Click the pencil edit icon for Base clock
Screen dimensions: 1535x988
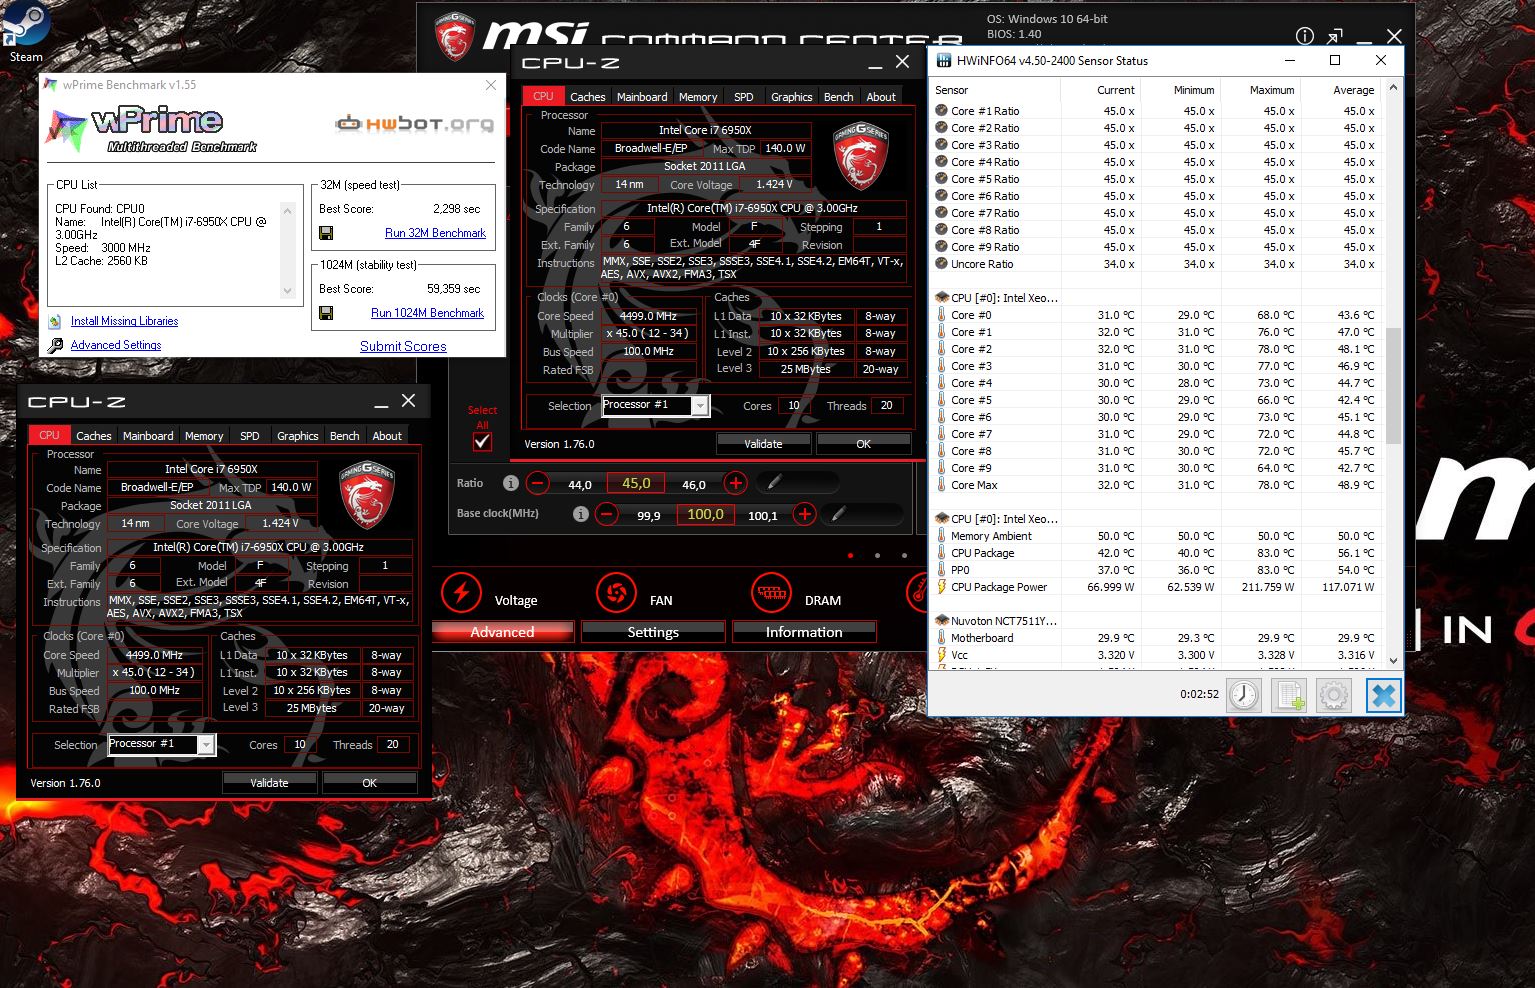point(840,514)
